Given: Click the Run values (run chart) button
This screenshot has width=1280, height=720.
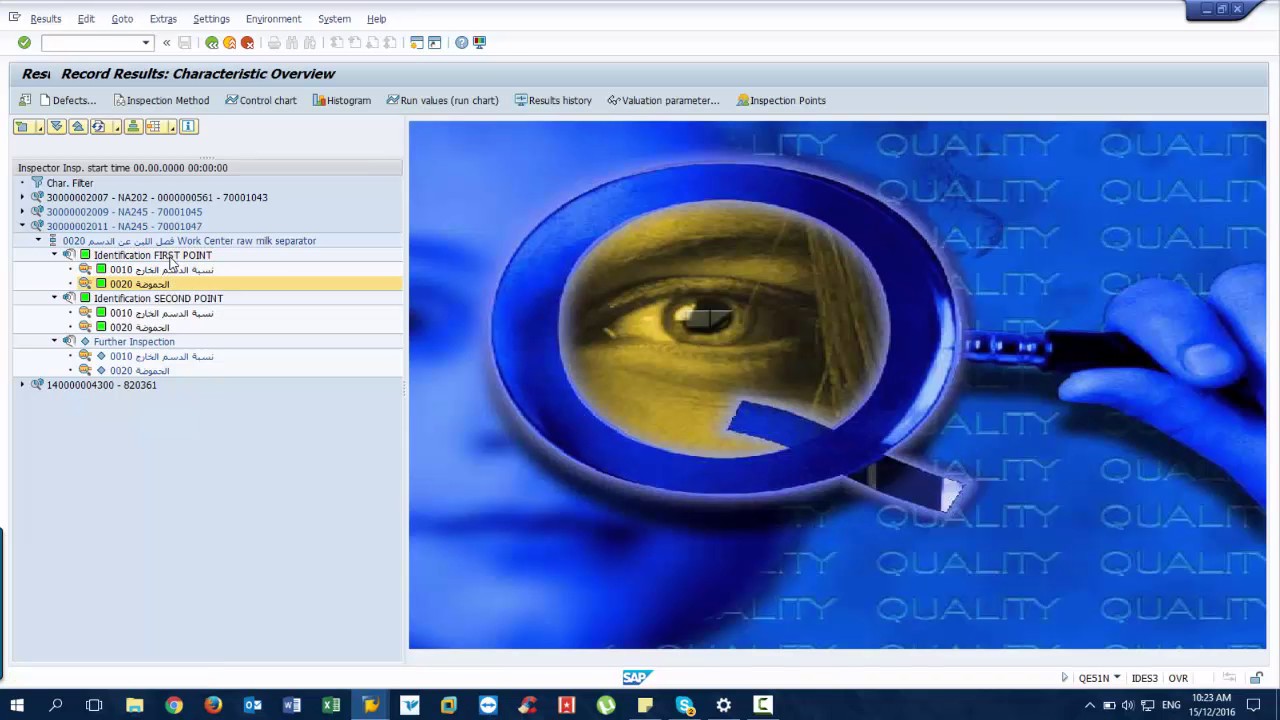Looking at the screenshot, I should (x=442, y=101).
